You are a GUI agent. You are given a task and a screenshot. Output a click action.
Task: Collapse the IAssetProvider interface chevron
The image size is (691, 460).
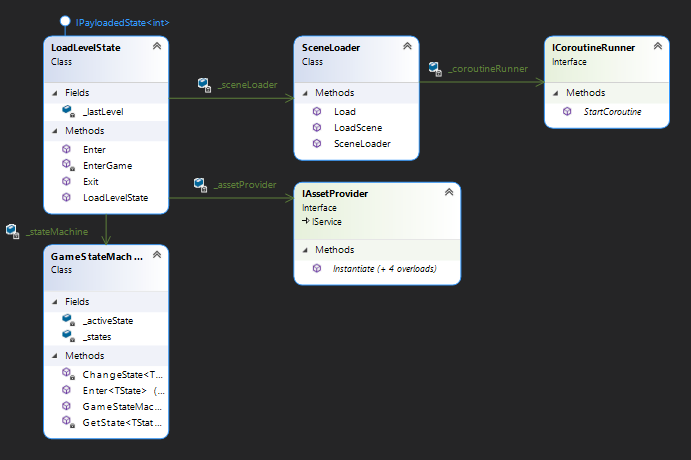click(449, 192)
